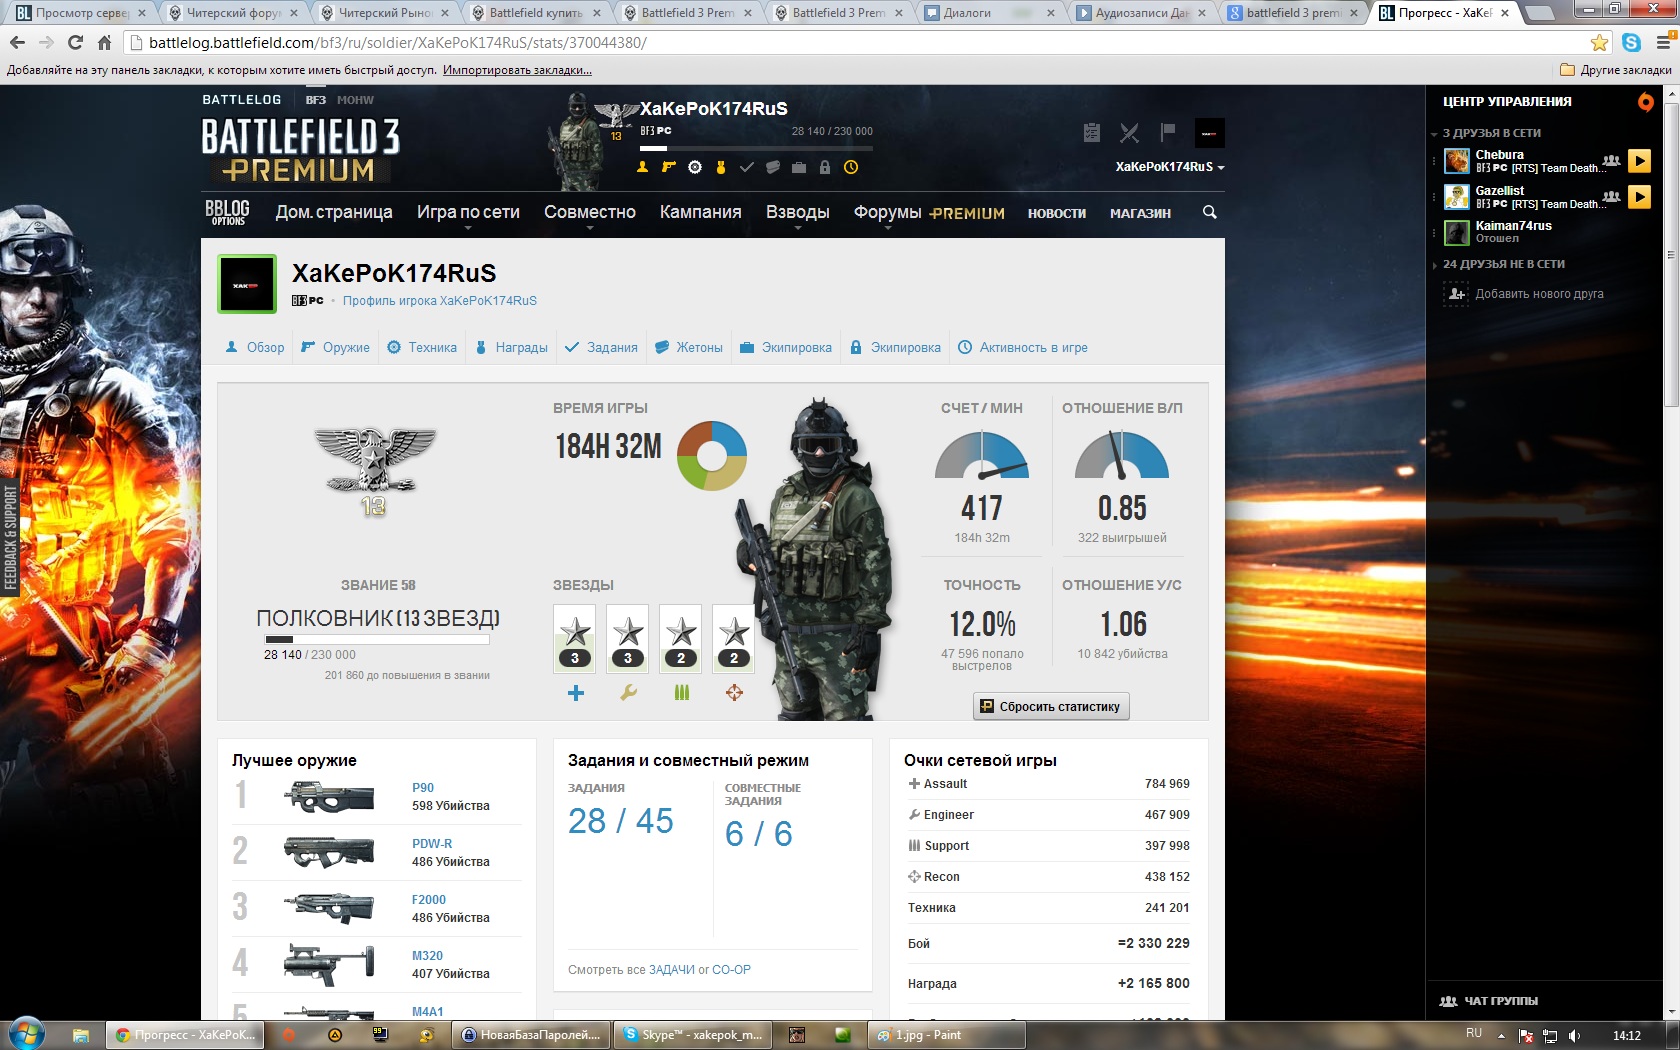The width and height of the screenshot is (1680, 1050).
Task: Open the P90 weapon link
Action: coord(423,788)
